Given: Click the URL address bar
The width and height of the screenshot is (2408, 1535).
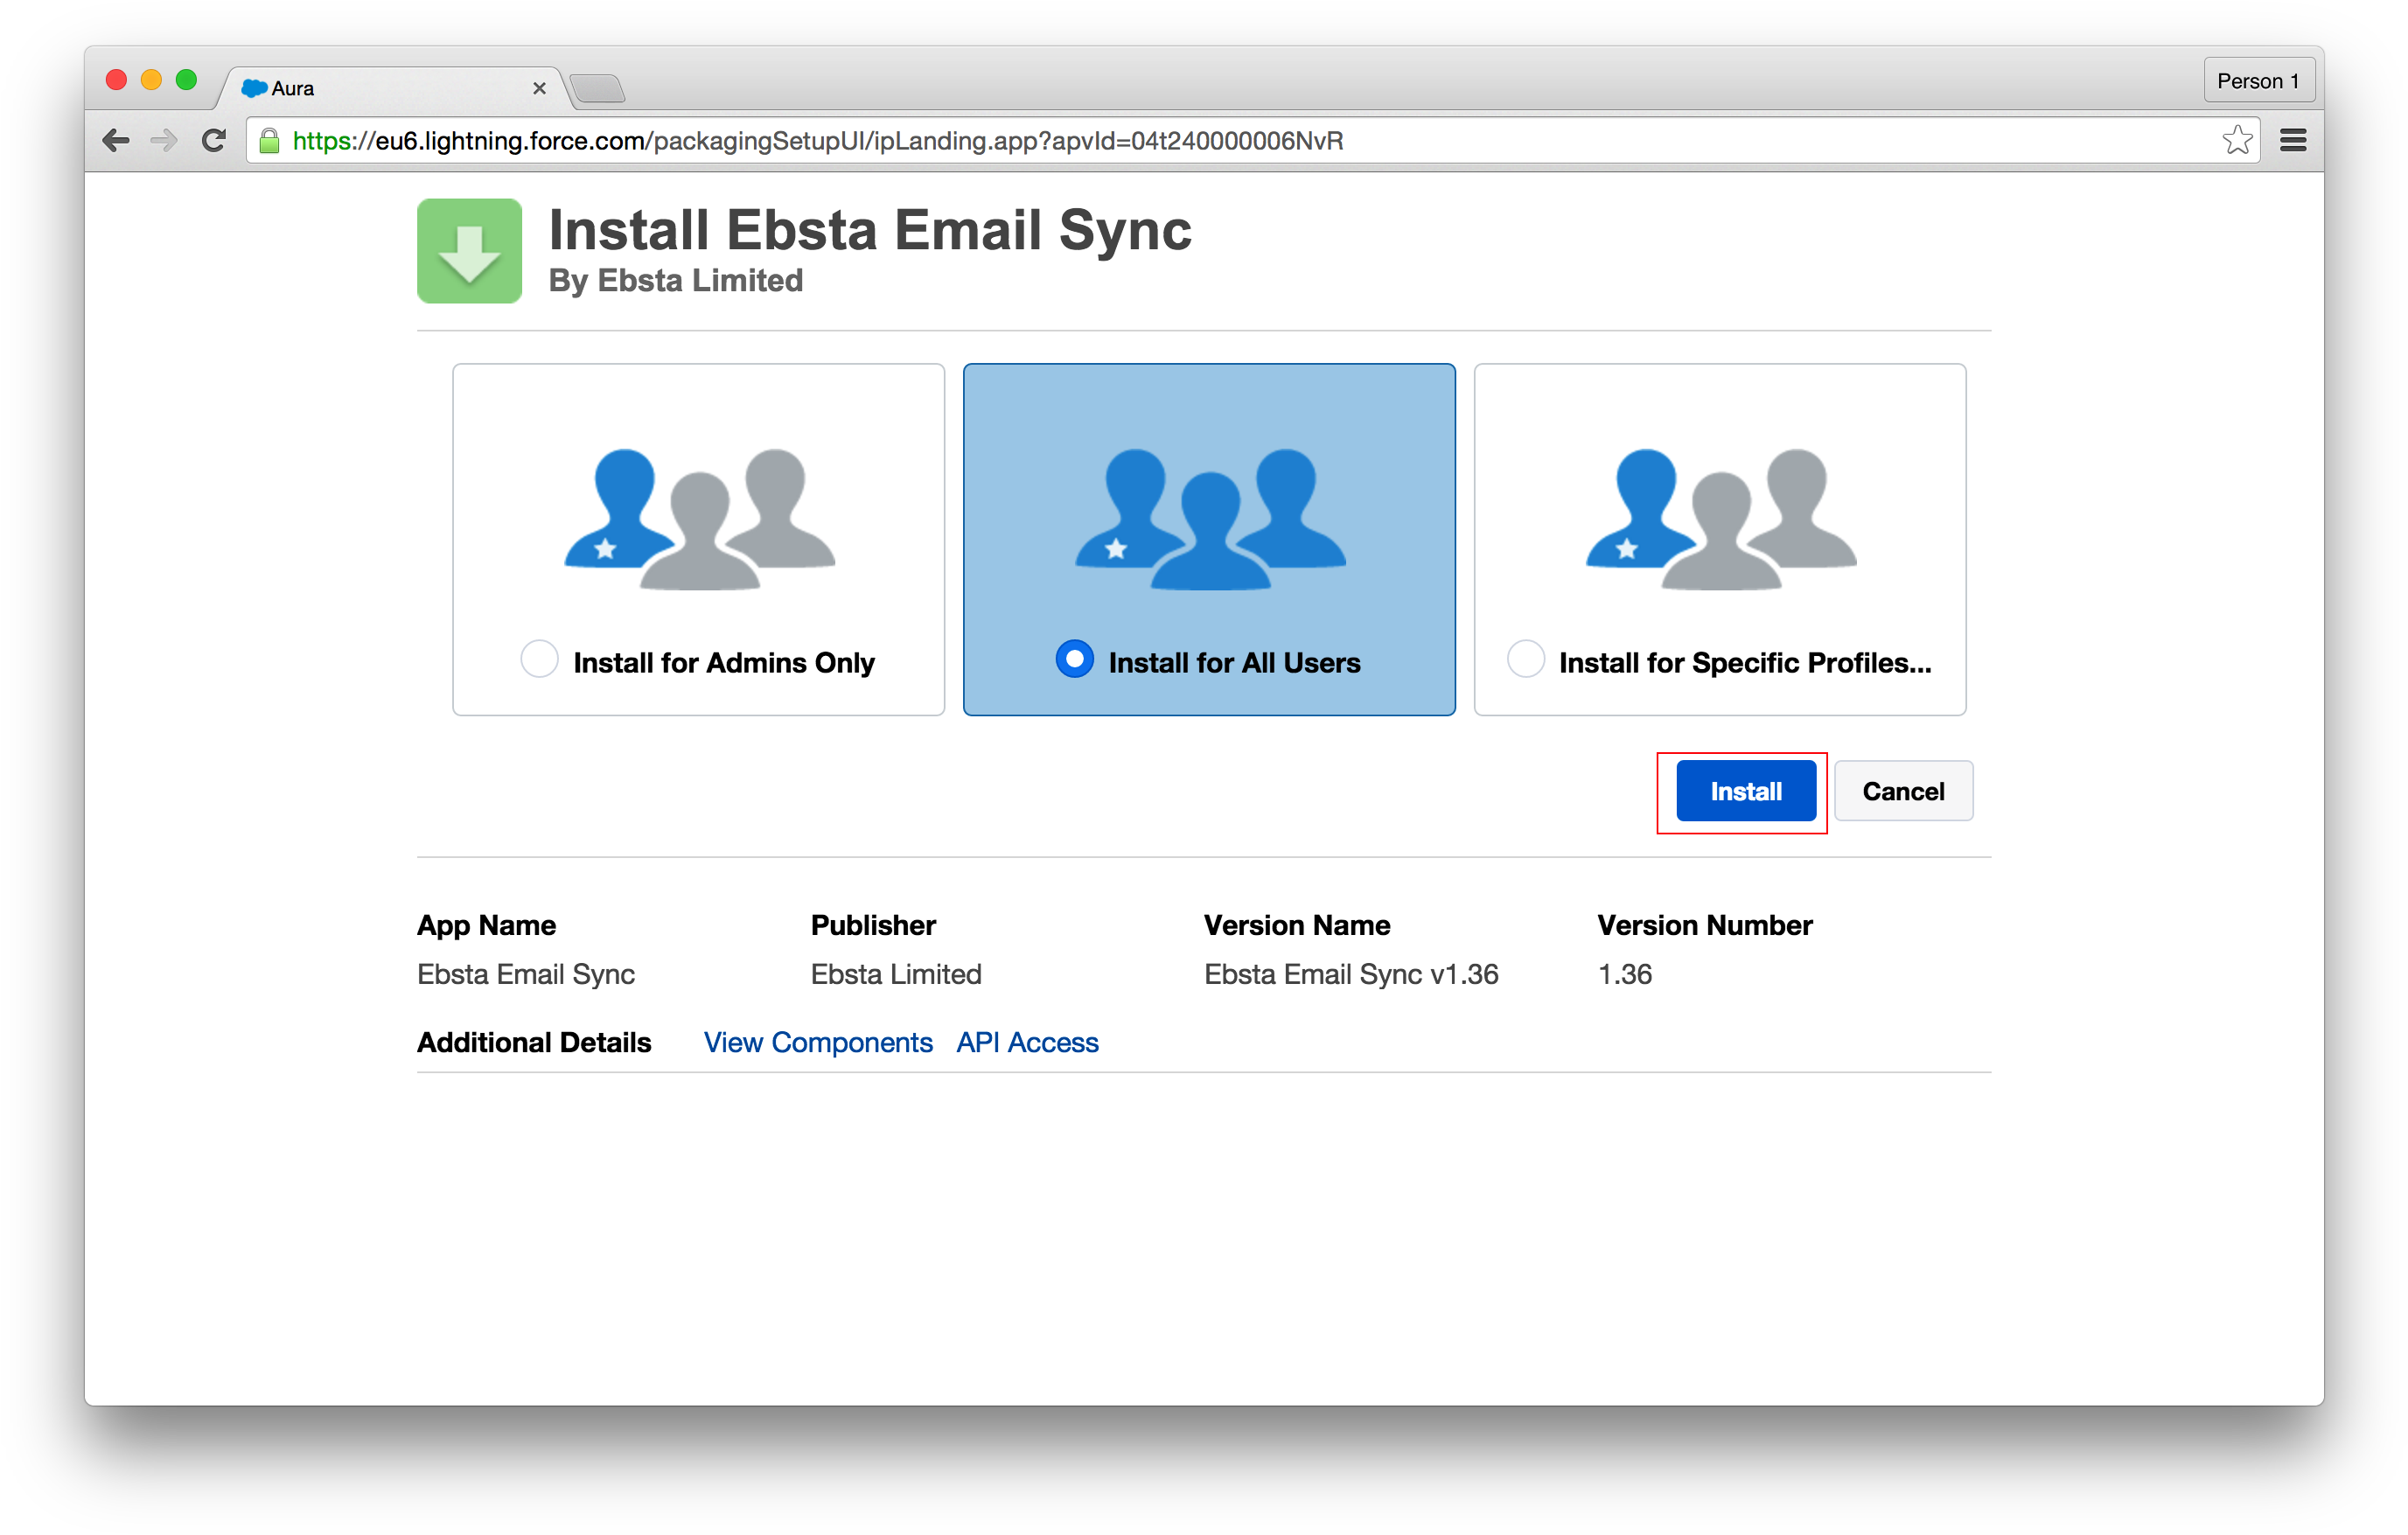Looking at the screenshot, I should click(x=1252, y=141).
